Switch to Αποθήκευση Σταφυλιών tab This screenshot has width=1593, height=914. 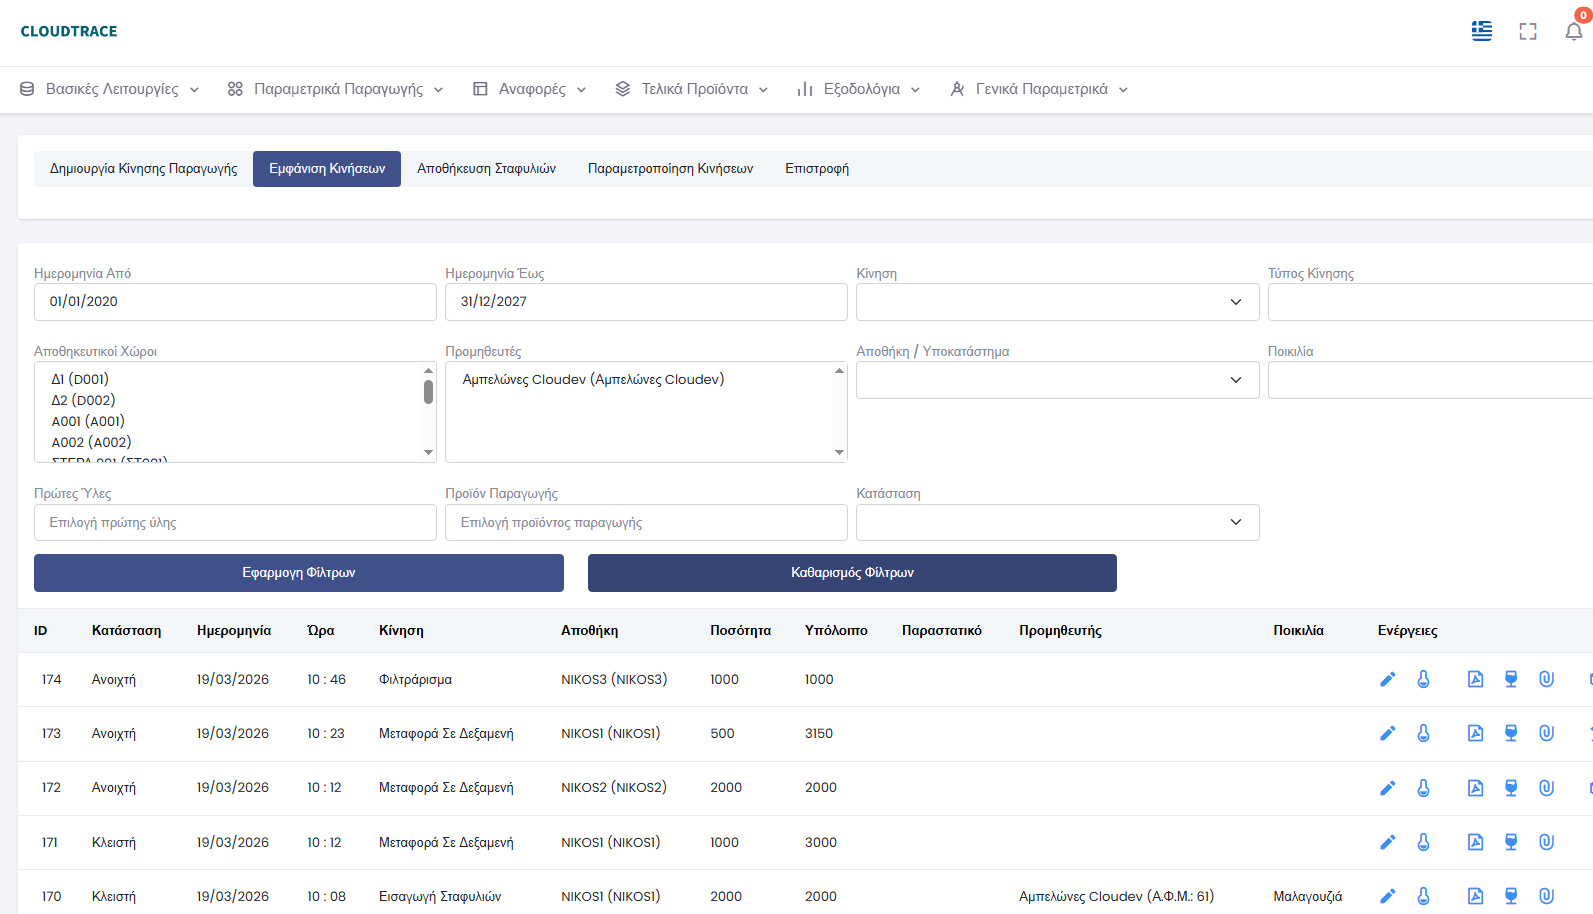tap(486, 169)
